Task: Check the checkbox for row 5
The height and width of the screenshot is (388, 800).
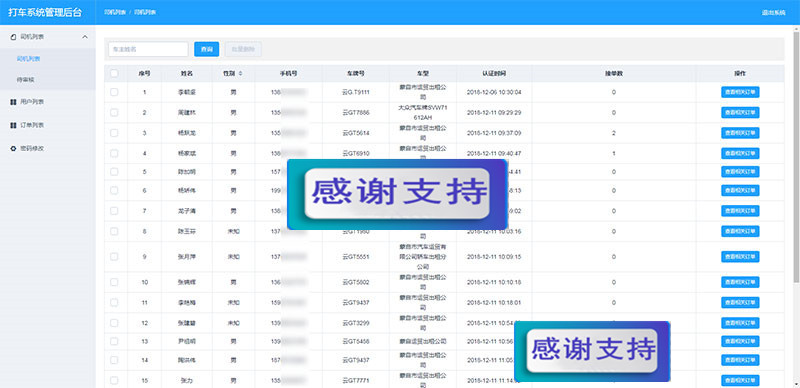Action: click(114, 172)
